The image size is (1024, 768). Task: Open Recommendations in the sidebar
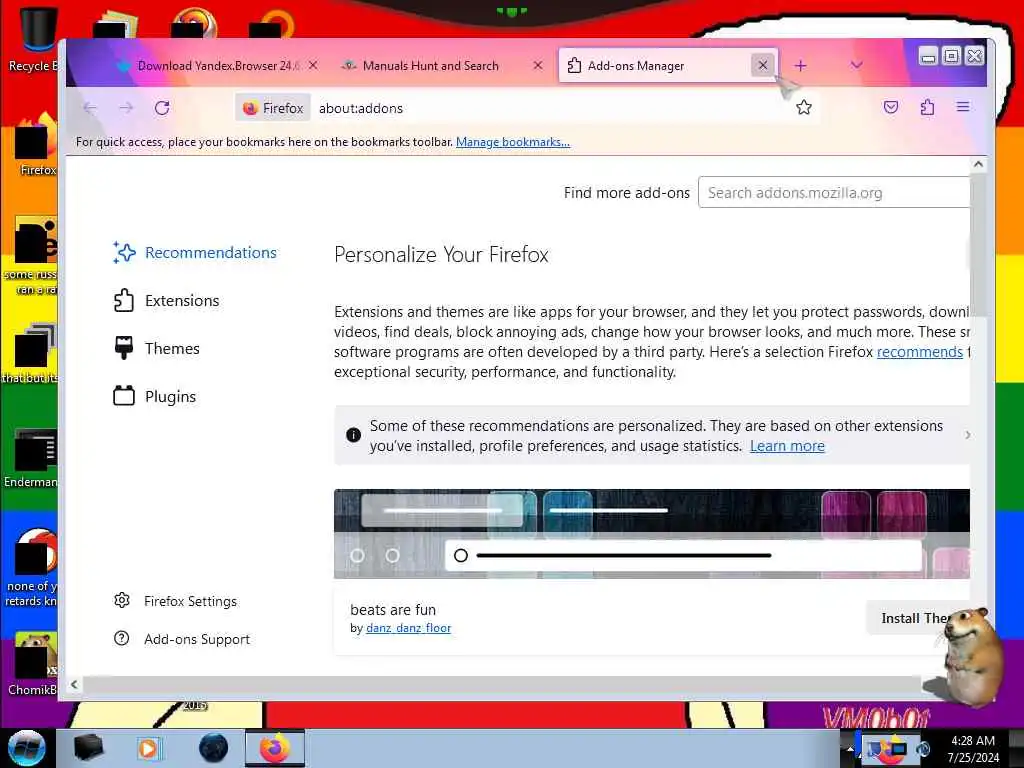196,253
